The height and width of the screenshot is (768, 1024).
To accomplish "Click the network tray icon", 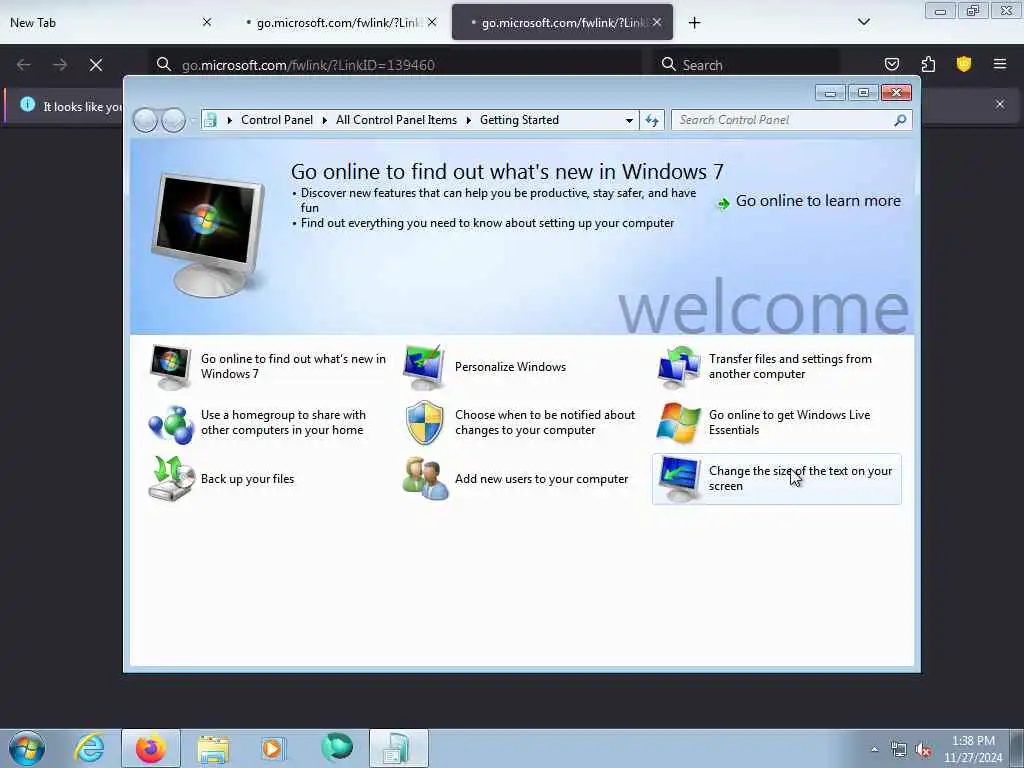I will coord(899,750).
